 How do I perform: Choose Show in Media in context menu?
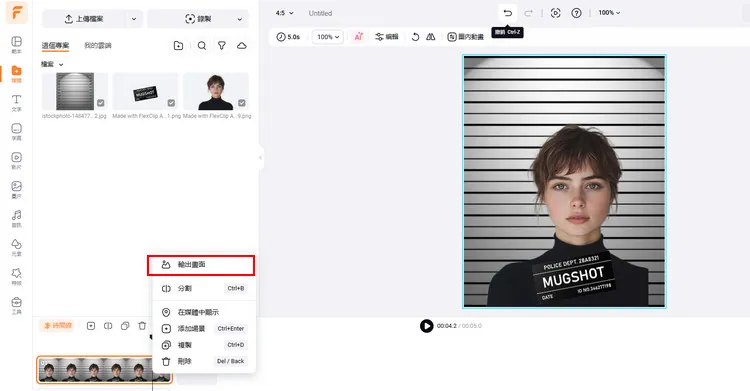pyautogui.click(x=204, y=312)
